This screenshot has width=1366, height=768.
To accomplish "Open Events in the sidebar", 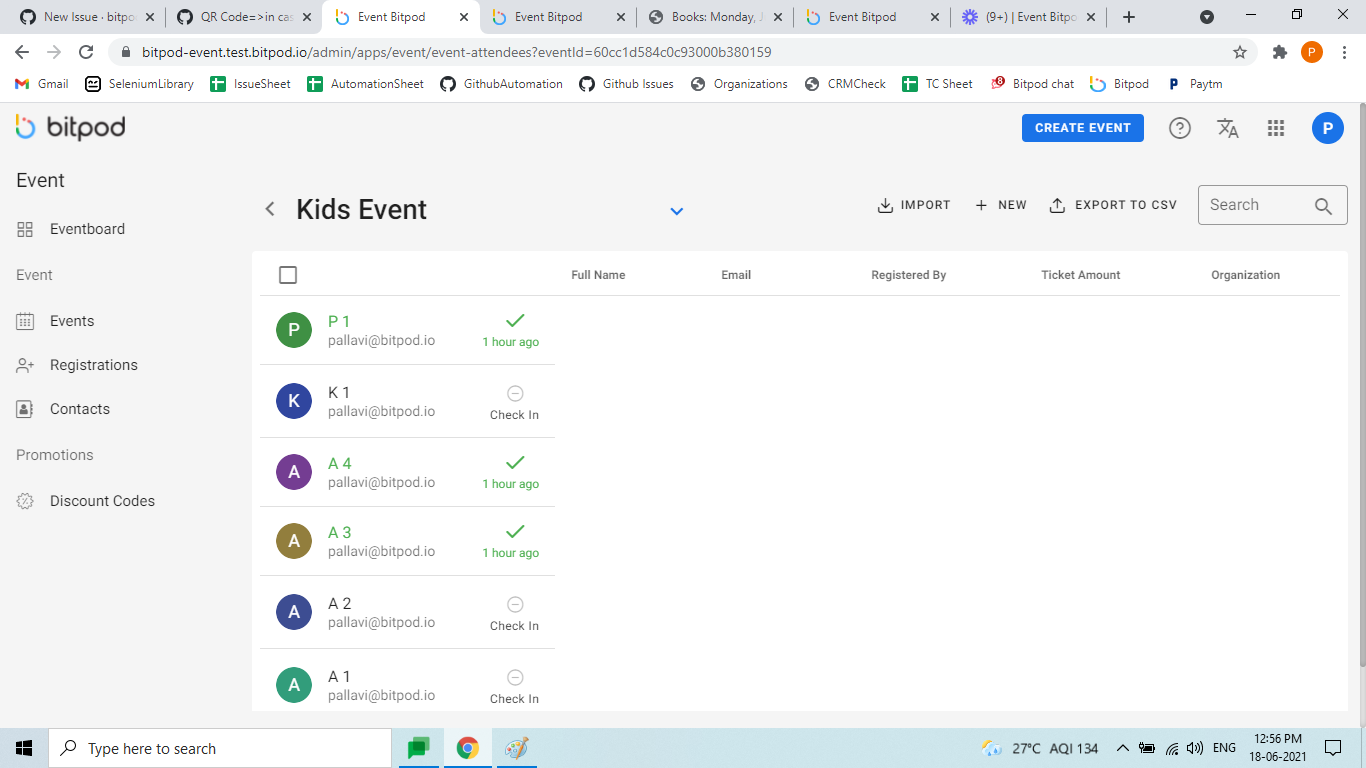I will (72, 321).
